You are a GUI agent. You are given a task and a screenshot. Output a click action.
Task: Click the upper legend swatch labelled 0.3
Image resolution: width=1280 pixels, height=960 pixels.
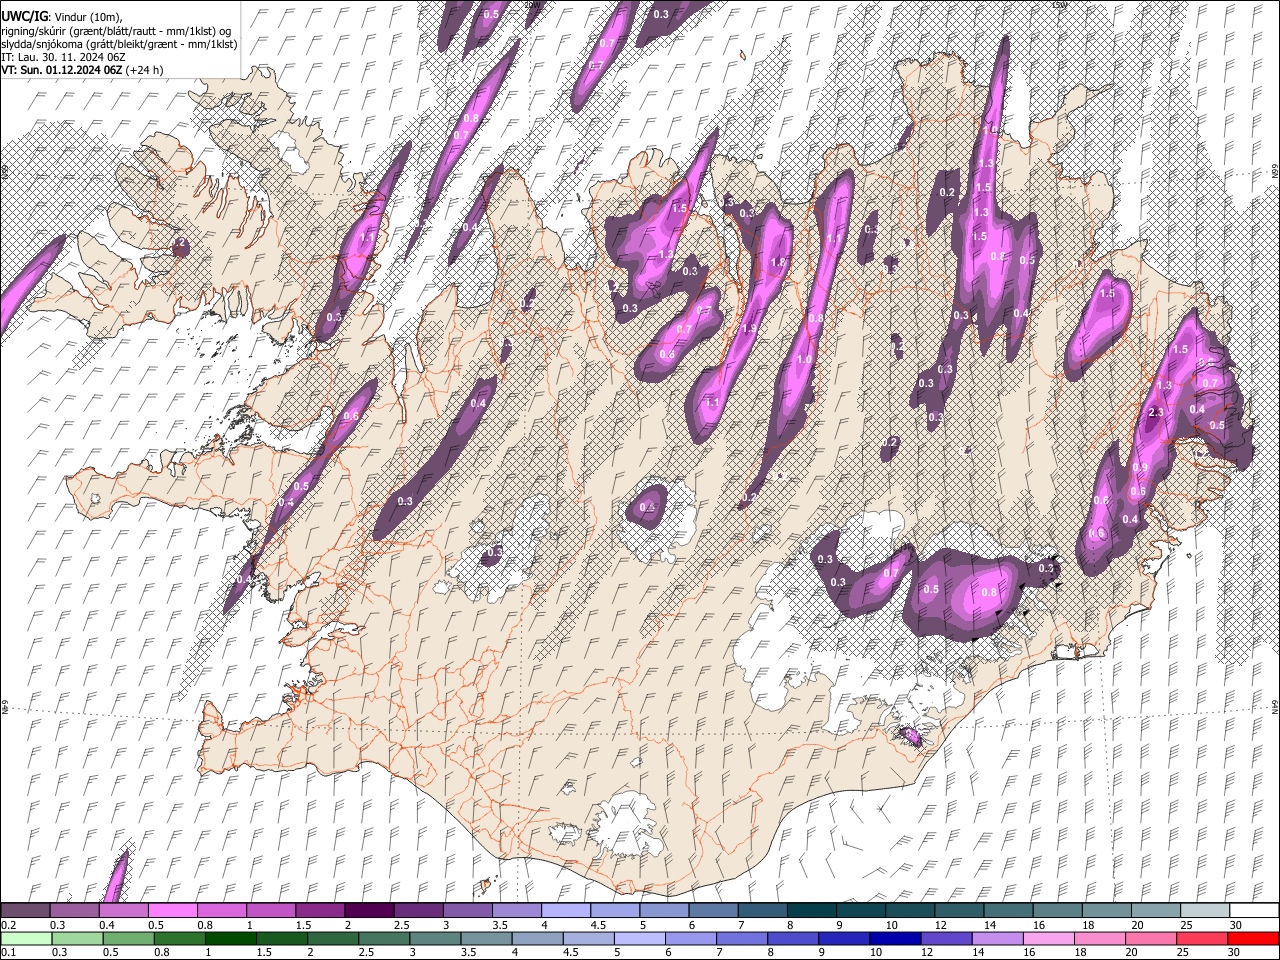click(x=74, y=911)
